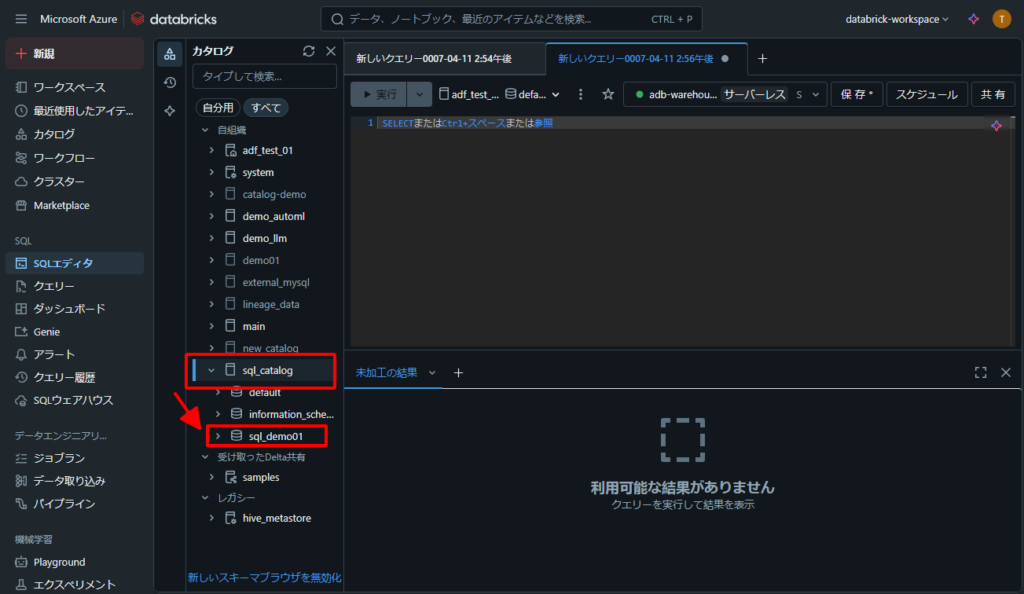Screen dimensions: 1024x594
Task: Select the すべて filter pill
Action: click(x=266, y=108)
